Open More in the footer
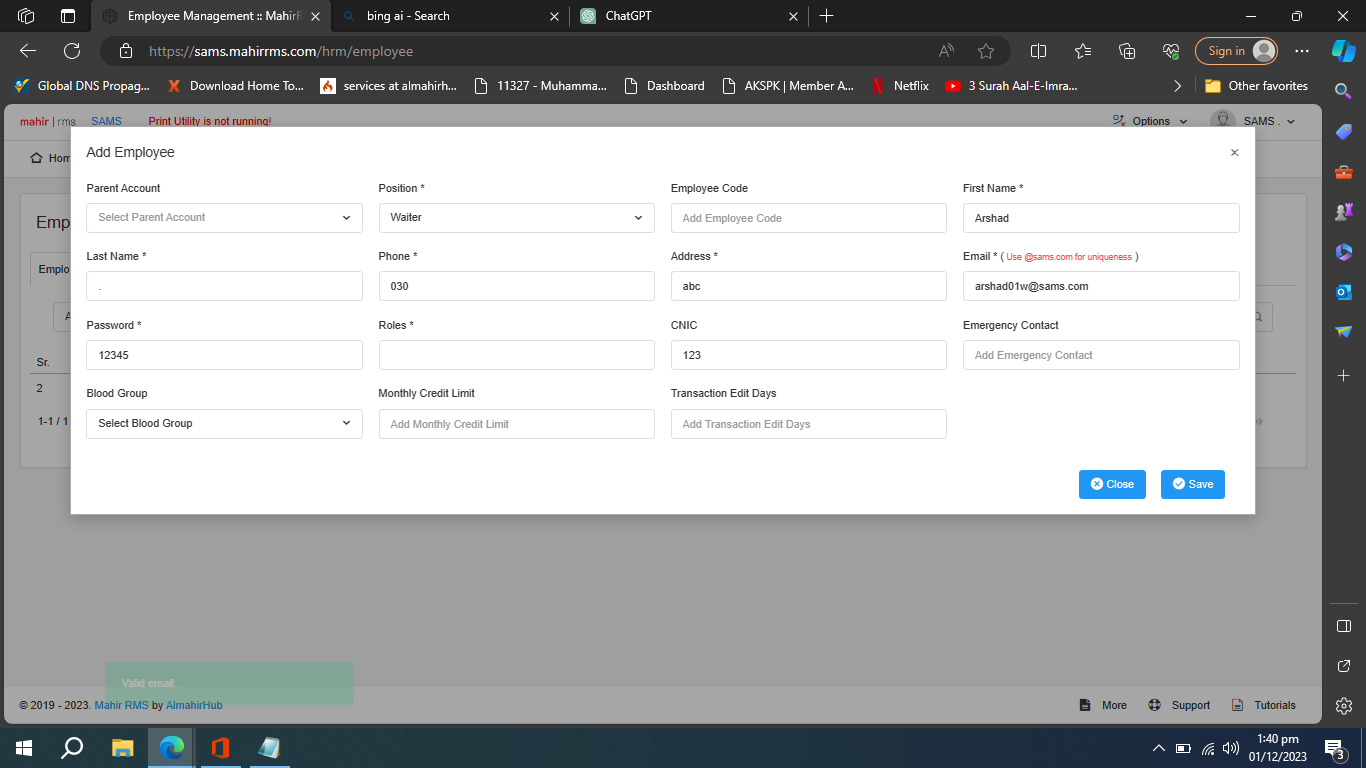Viewport: 1366px width, 768px height. point(1103,705)
